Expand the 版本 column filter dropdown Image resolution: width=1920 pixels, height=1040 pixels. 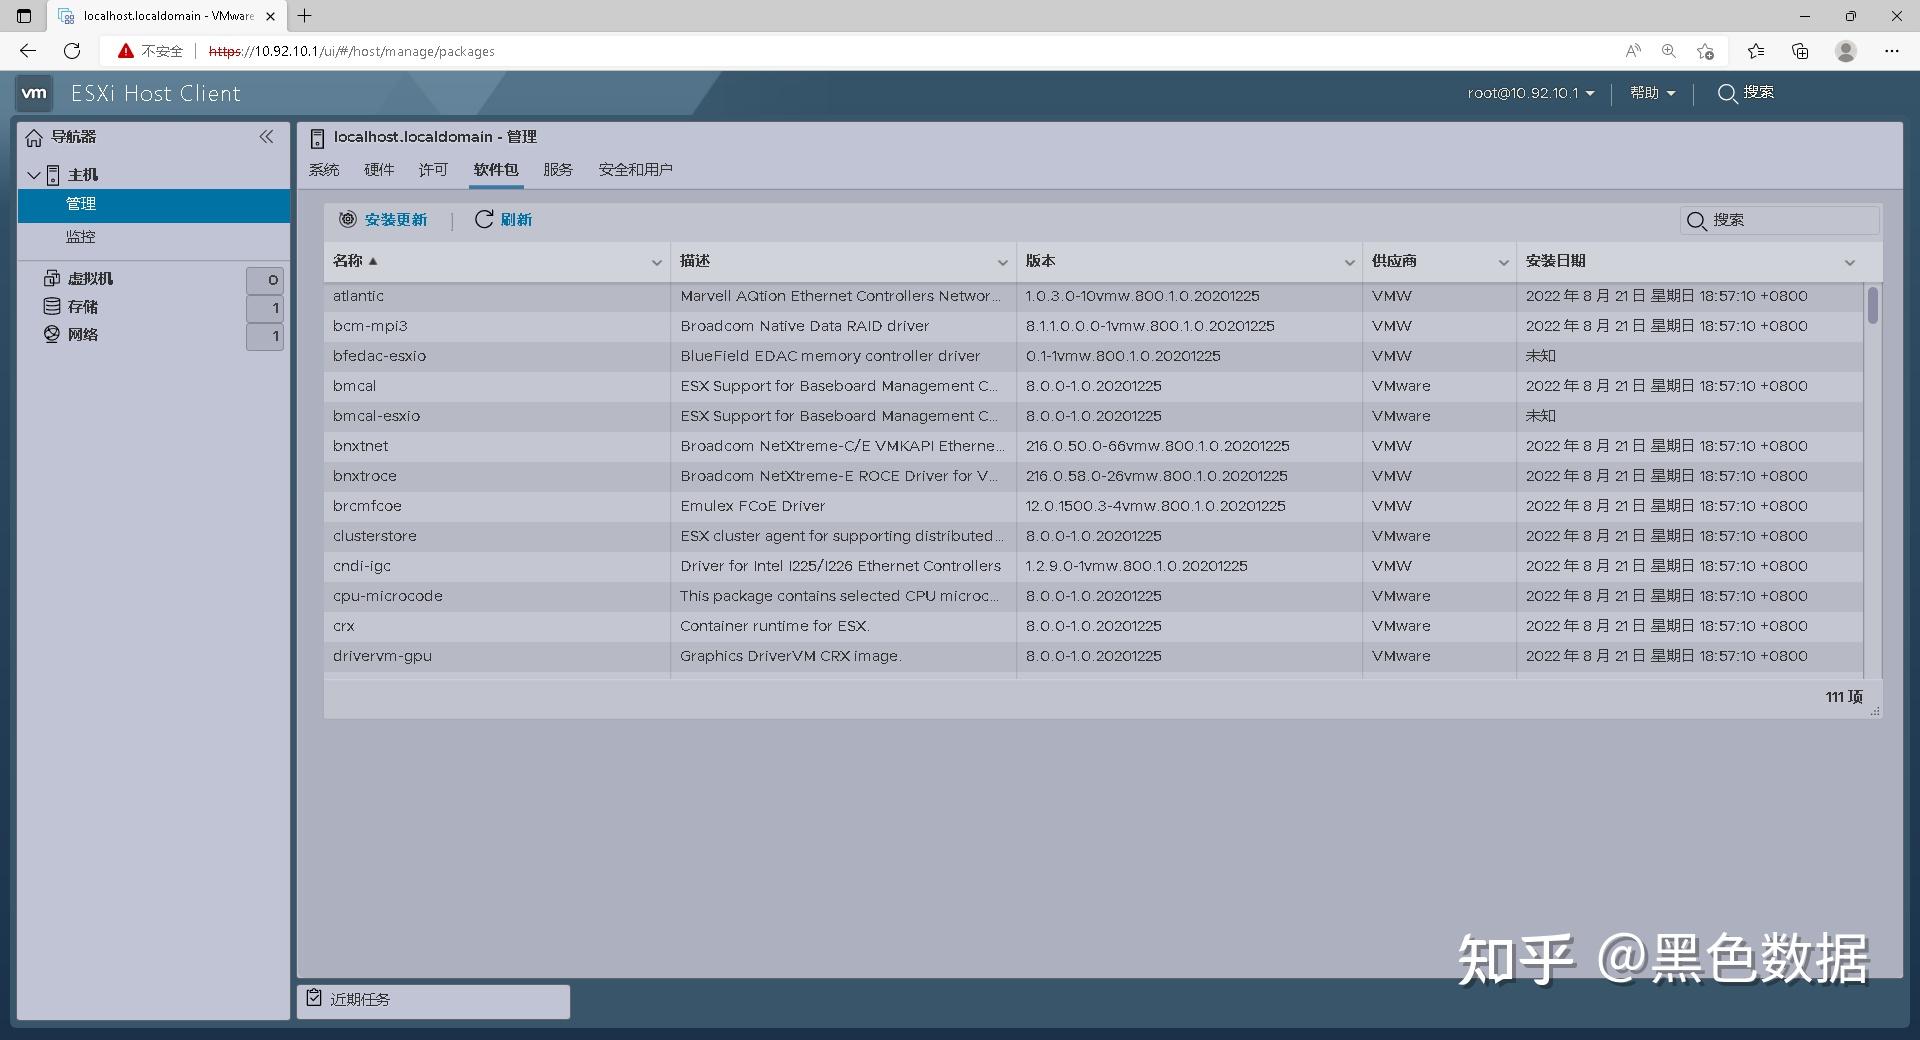(x=1350, y=261)
